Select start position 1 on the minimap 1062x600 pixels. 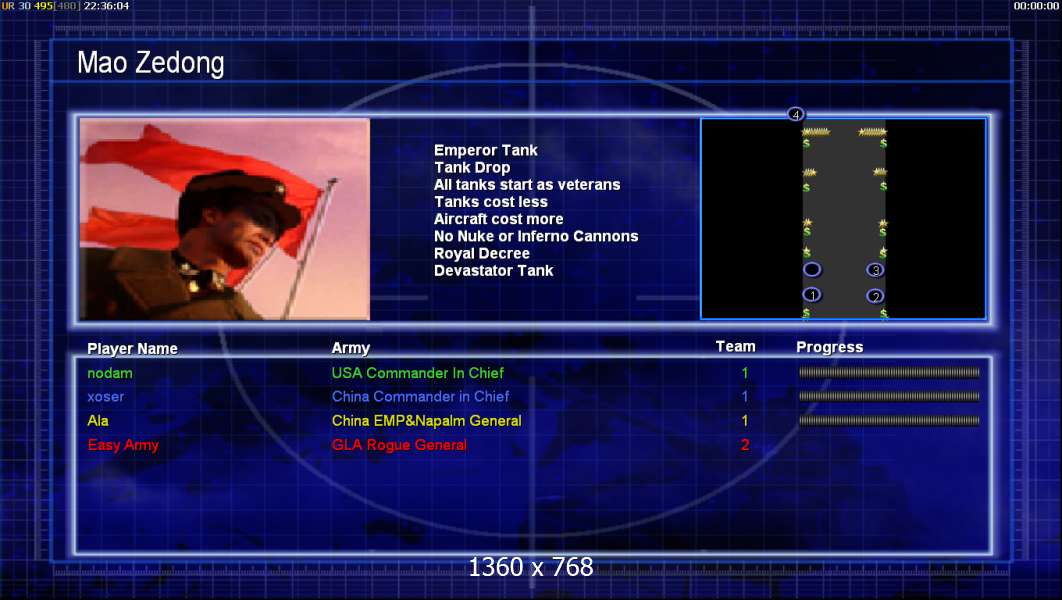811,295
